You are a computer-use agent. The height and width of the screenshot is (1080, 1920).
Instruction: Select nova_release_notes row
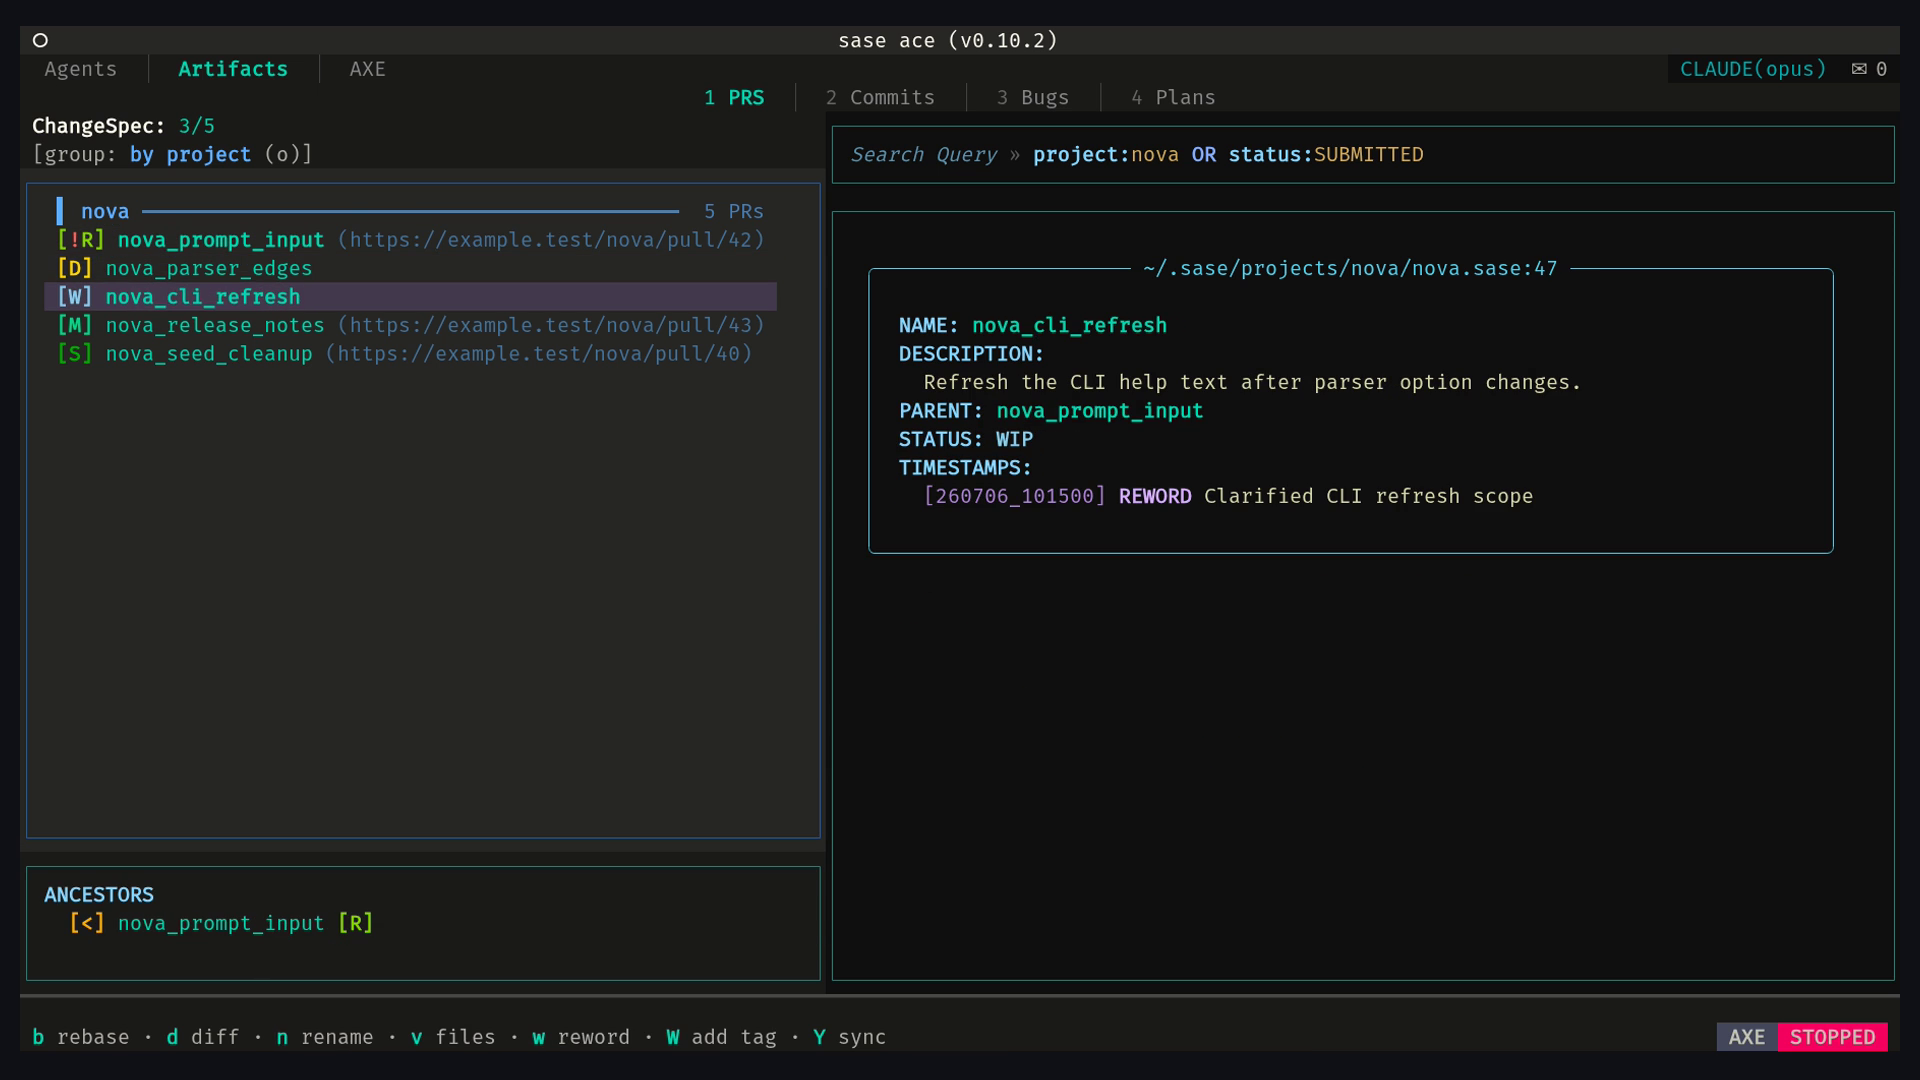[410, 326]
